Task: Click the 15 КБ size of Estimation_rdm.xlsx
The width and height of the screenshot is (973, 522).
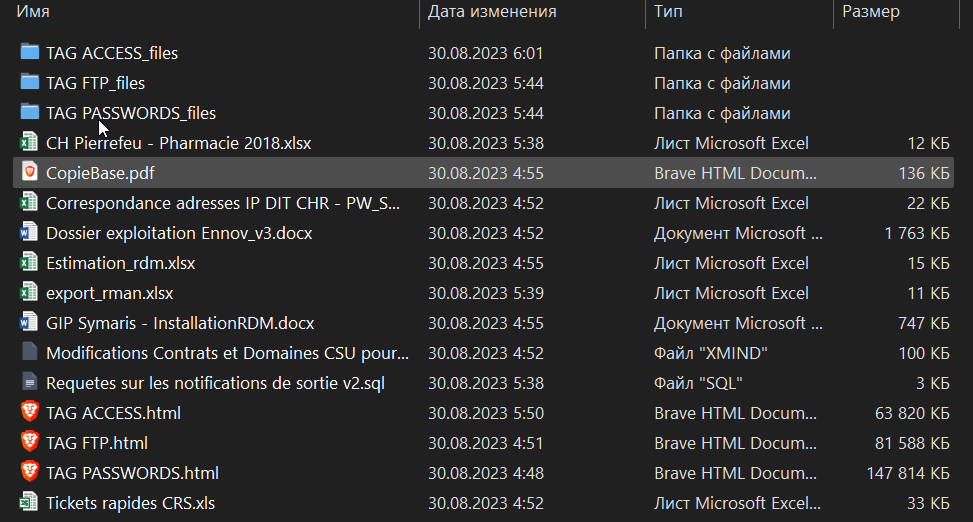Action: [x=928, y=263]
